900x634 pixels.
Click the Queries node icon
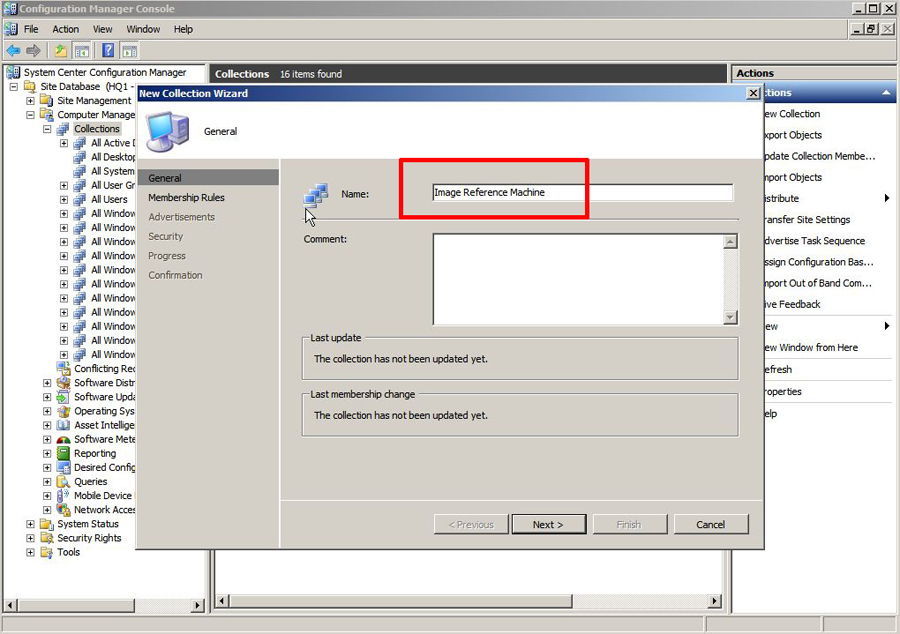click(63, 481)
